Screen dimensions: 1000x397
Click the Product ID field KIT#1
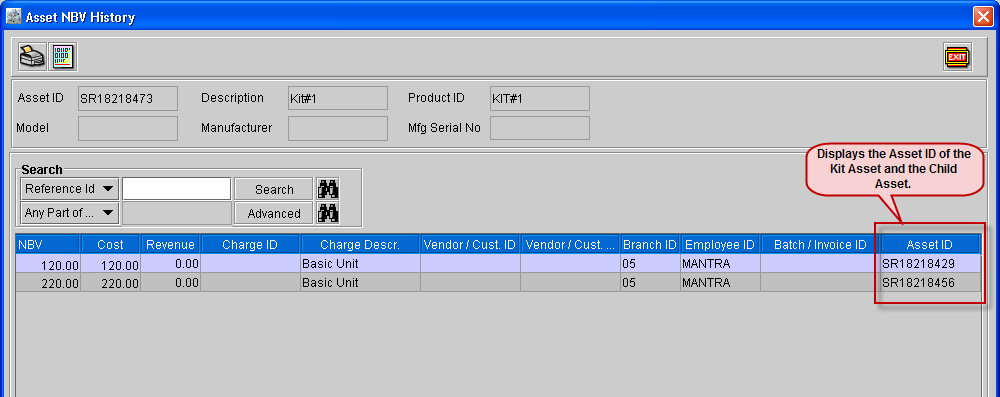coord(540,98)
